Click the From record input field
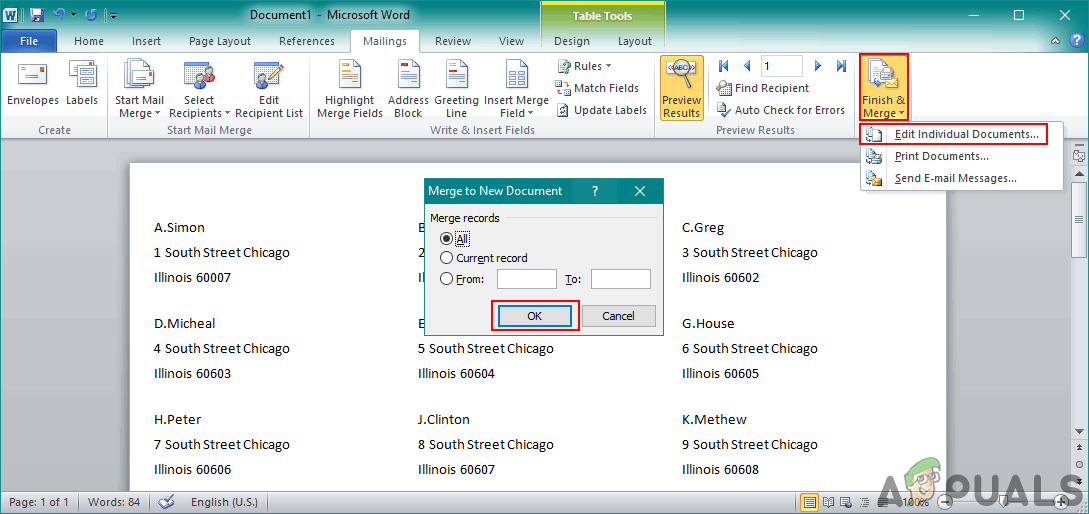Screen dimensions: 1089x514 point(526,279)
